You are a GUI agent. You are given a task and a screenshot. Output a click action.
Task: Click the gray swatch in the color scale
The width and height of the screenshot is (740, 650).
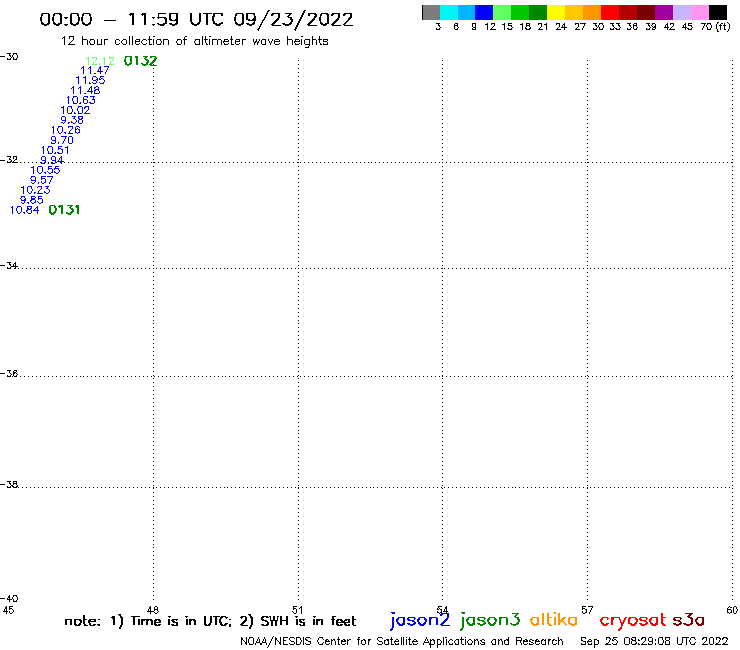click(431, 12)
